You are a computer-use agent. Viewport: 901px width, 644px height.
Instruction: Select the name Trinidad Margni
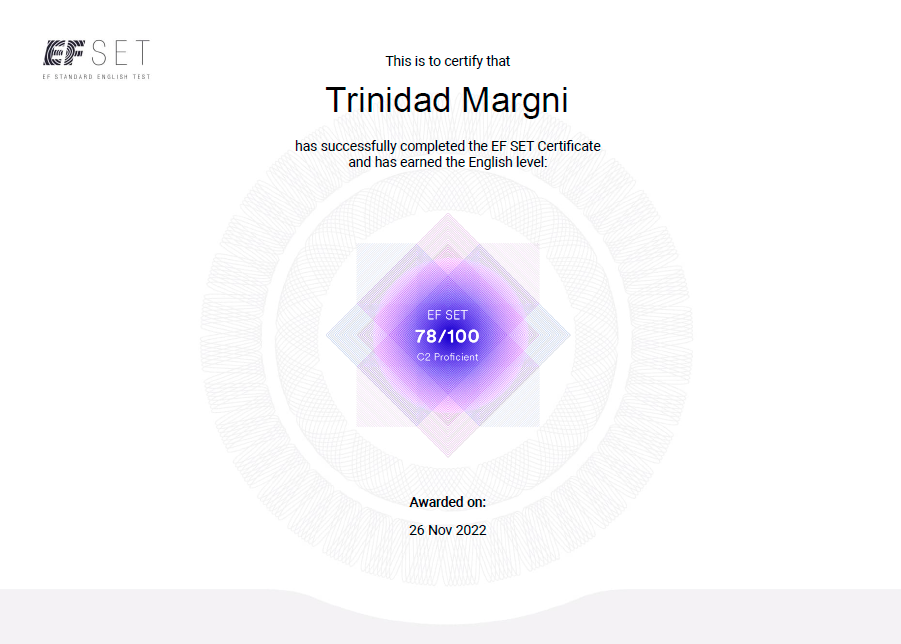447,100
